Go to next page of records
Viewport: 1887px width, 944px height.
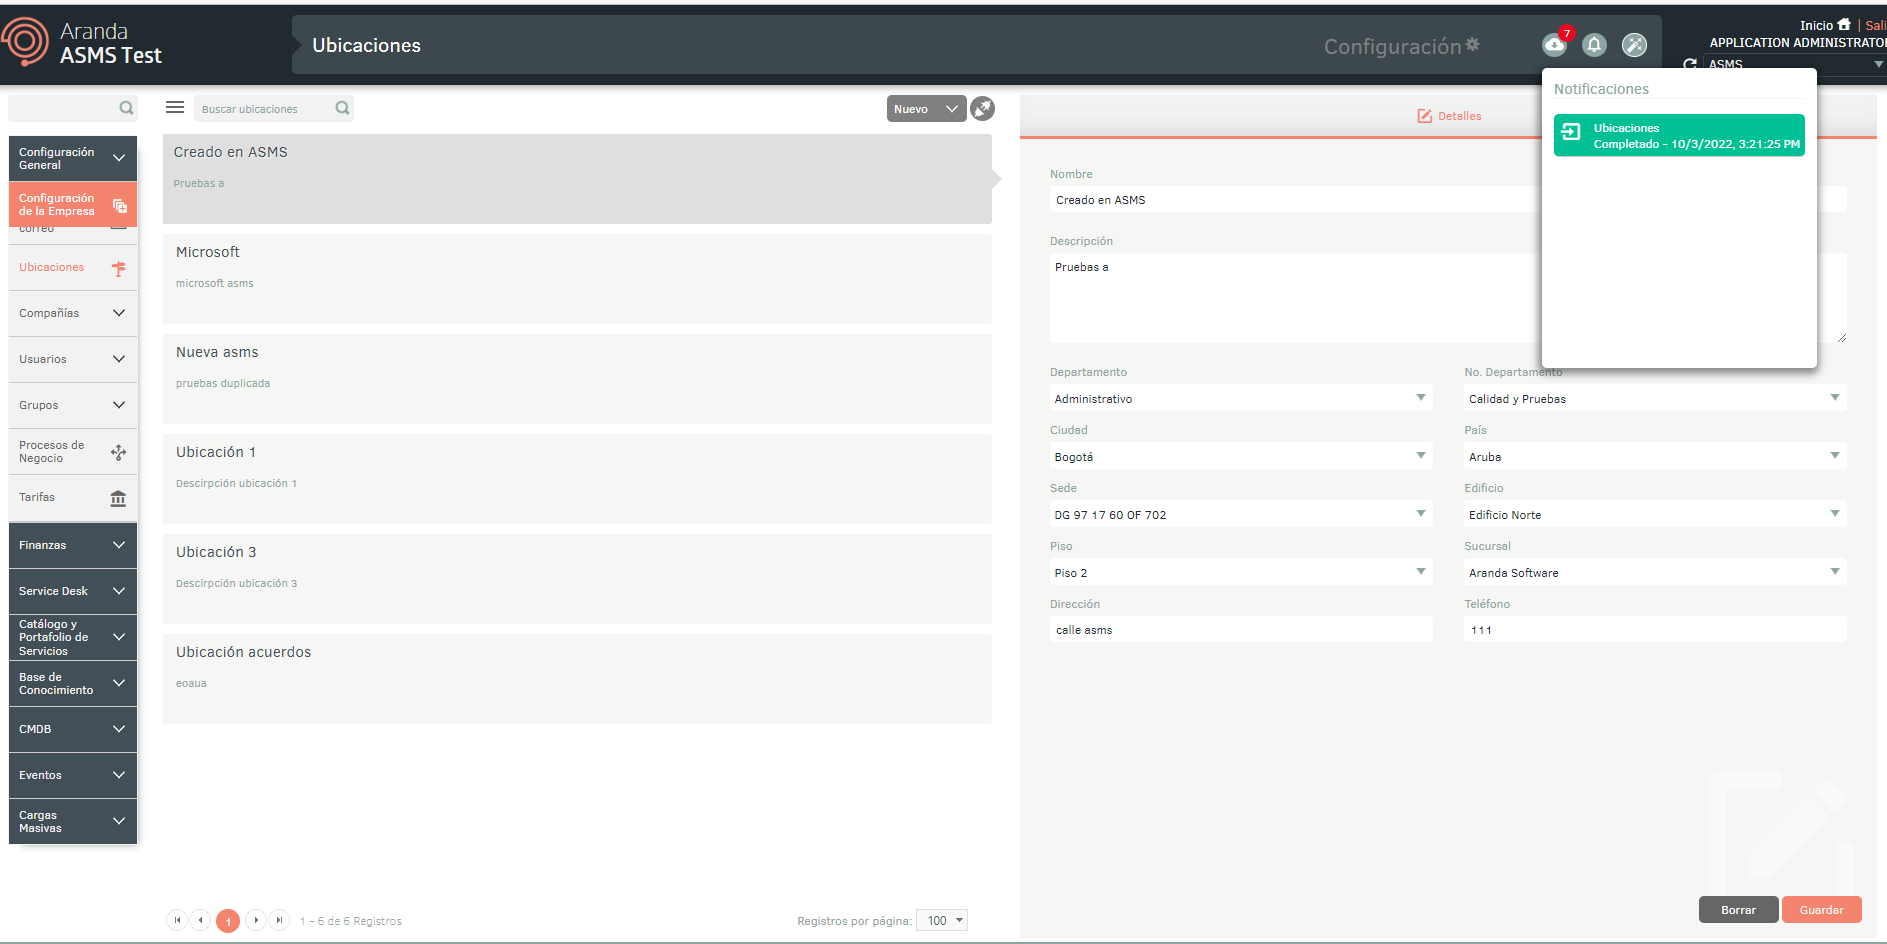point(256,920)
